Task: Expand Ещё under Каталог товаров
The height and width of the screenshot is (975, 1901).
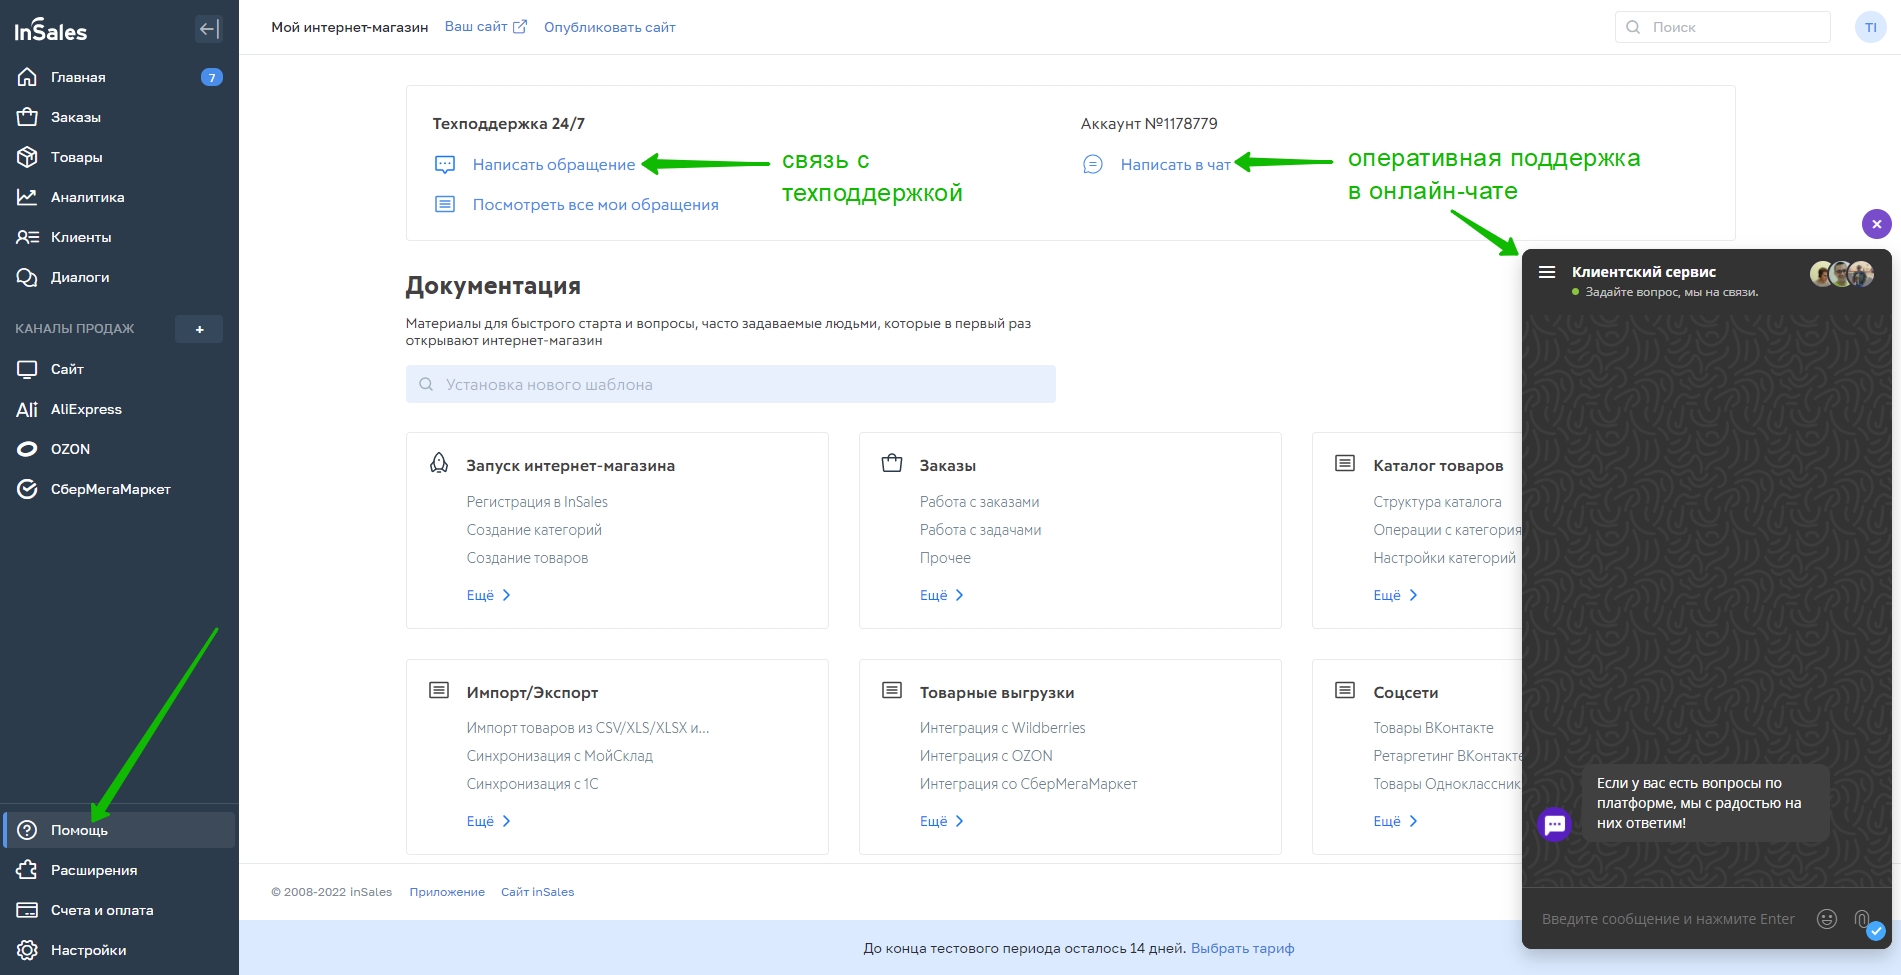Action: [x=1395, y=595]
